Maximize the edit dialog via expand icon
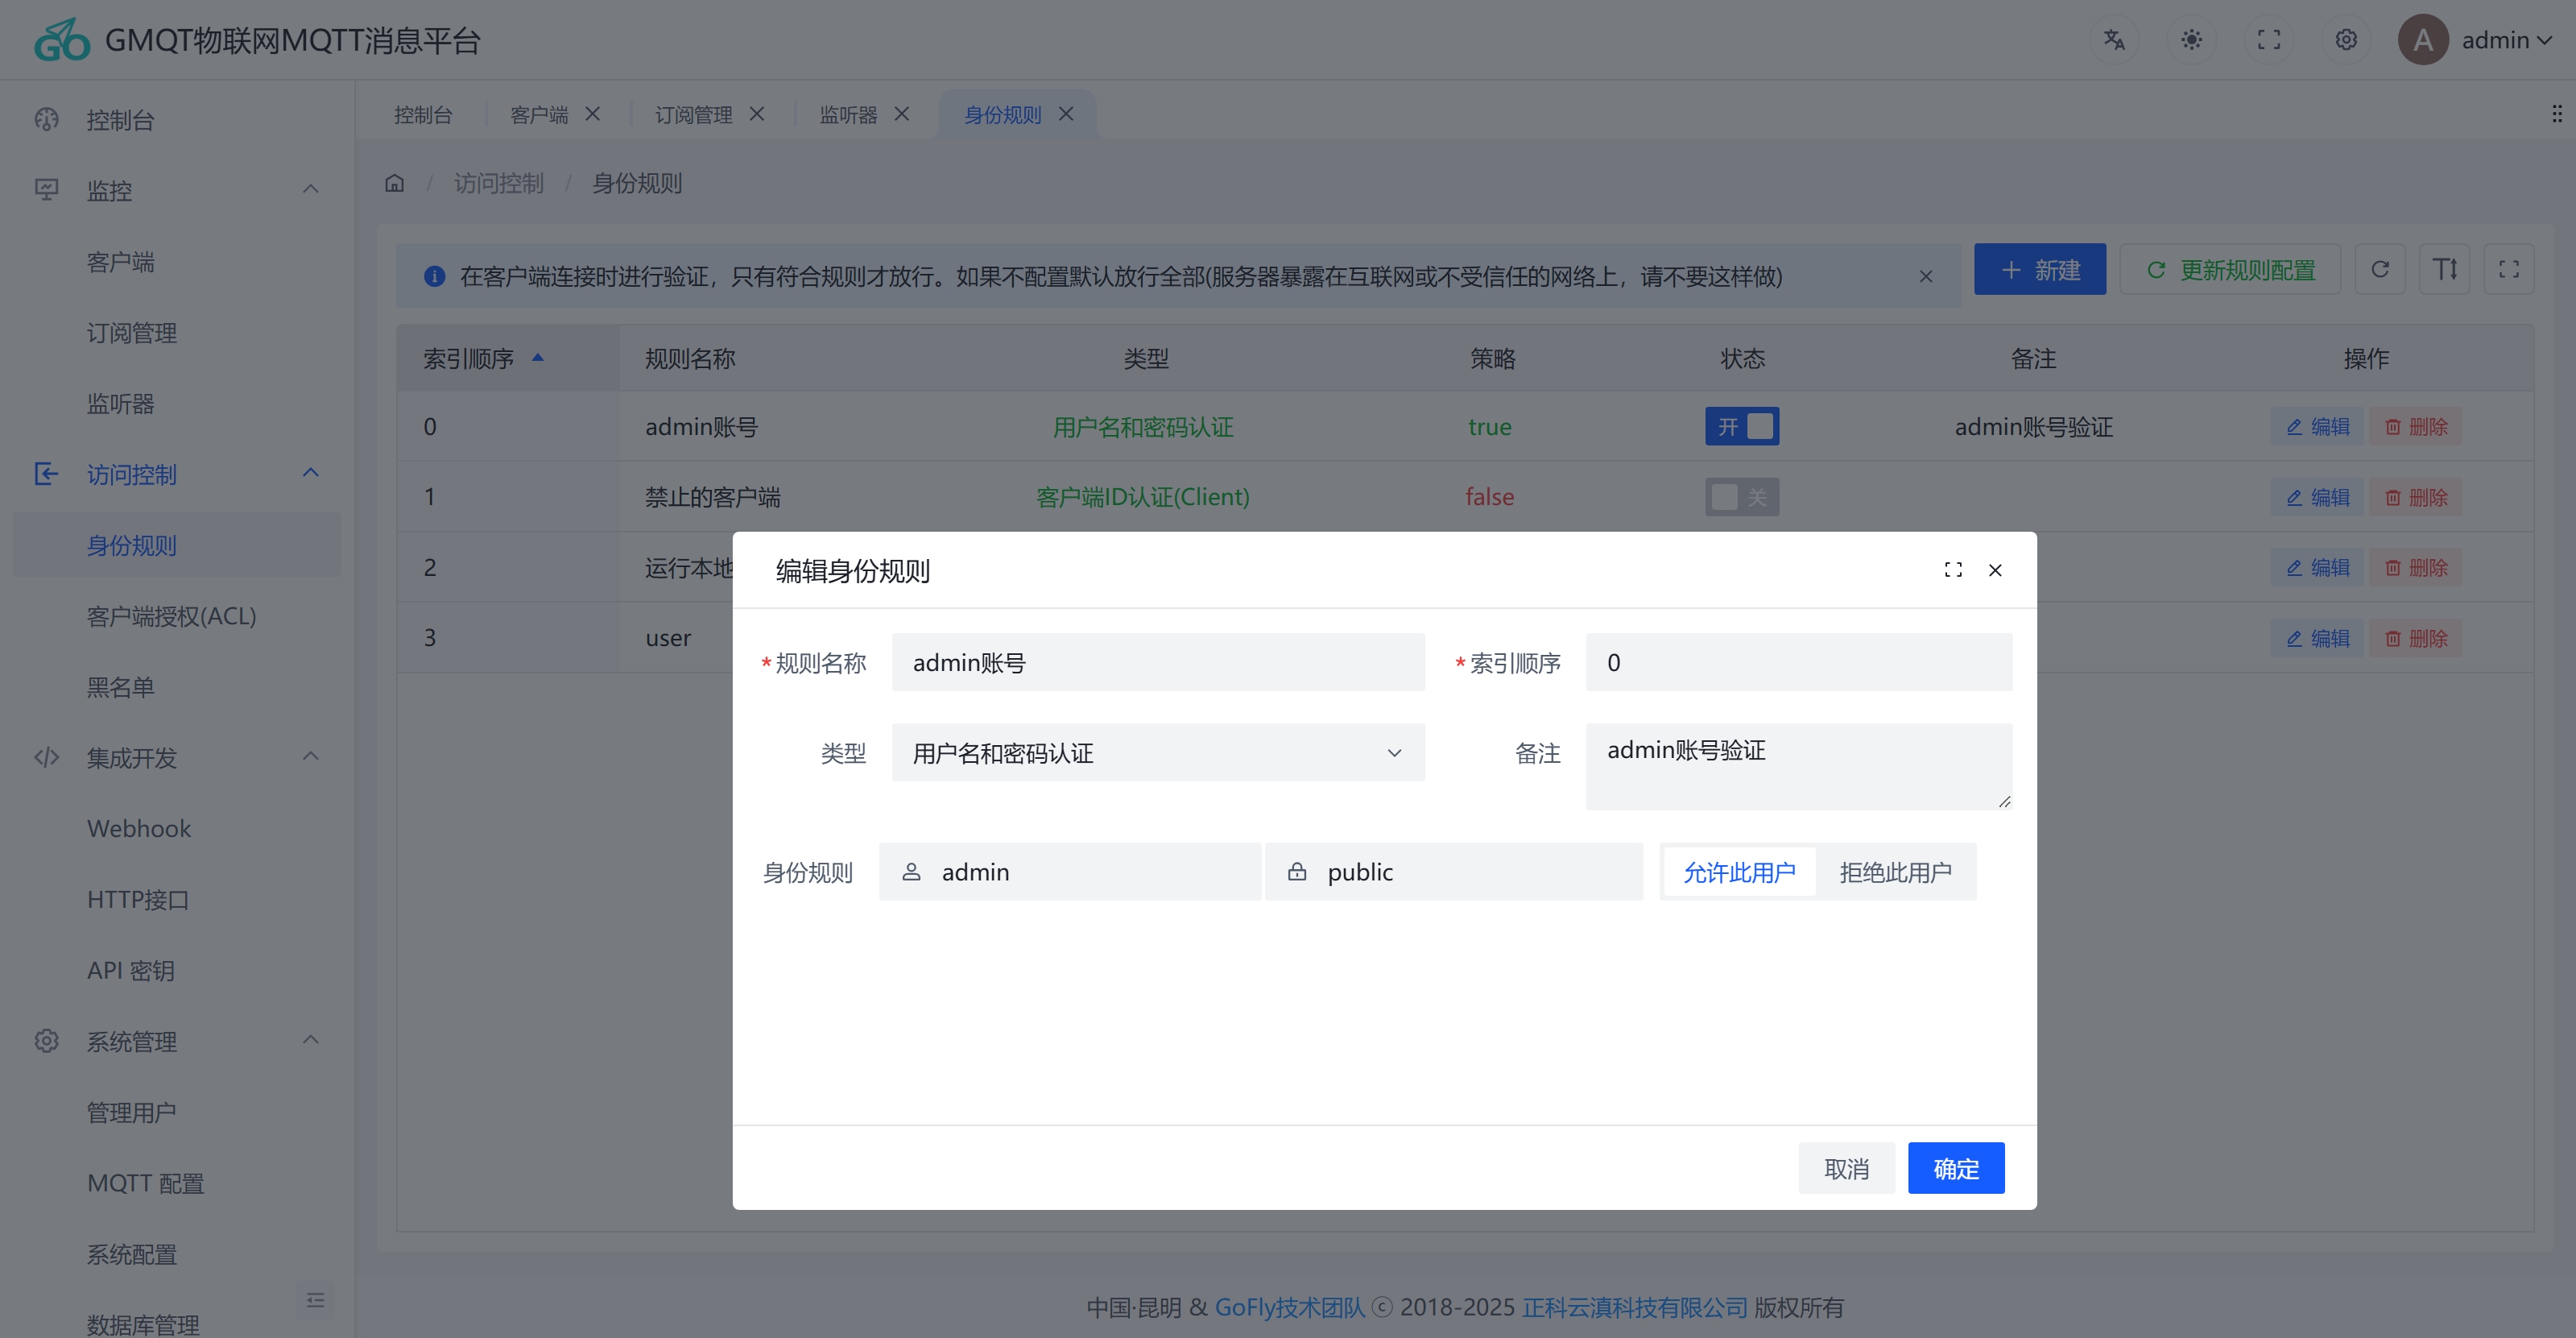The image size is (2576, 1338). pos(1953,569)
